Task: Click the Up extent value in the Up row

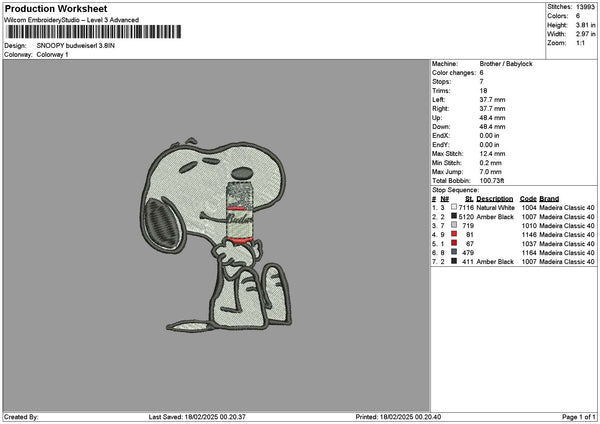Action: pyautogui.click(x=492, y=118)
